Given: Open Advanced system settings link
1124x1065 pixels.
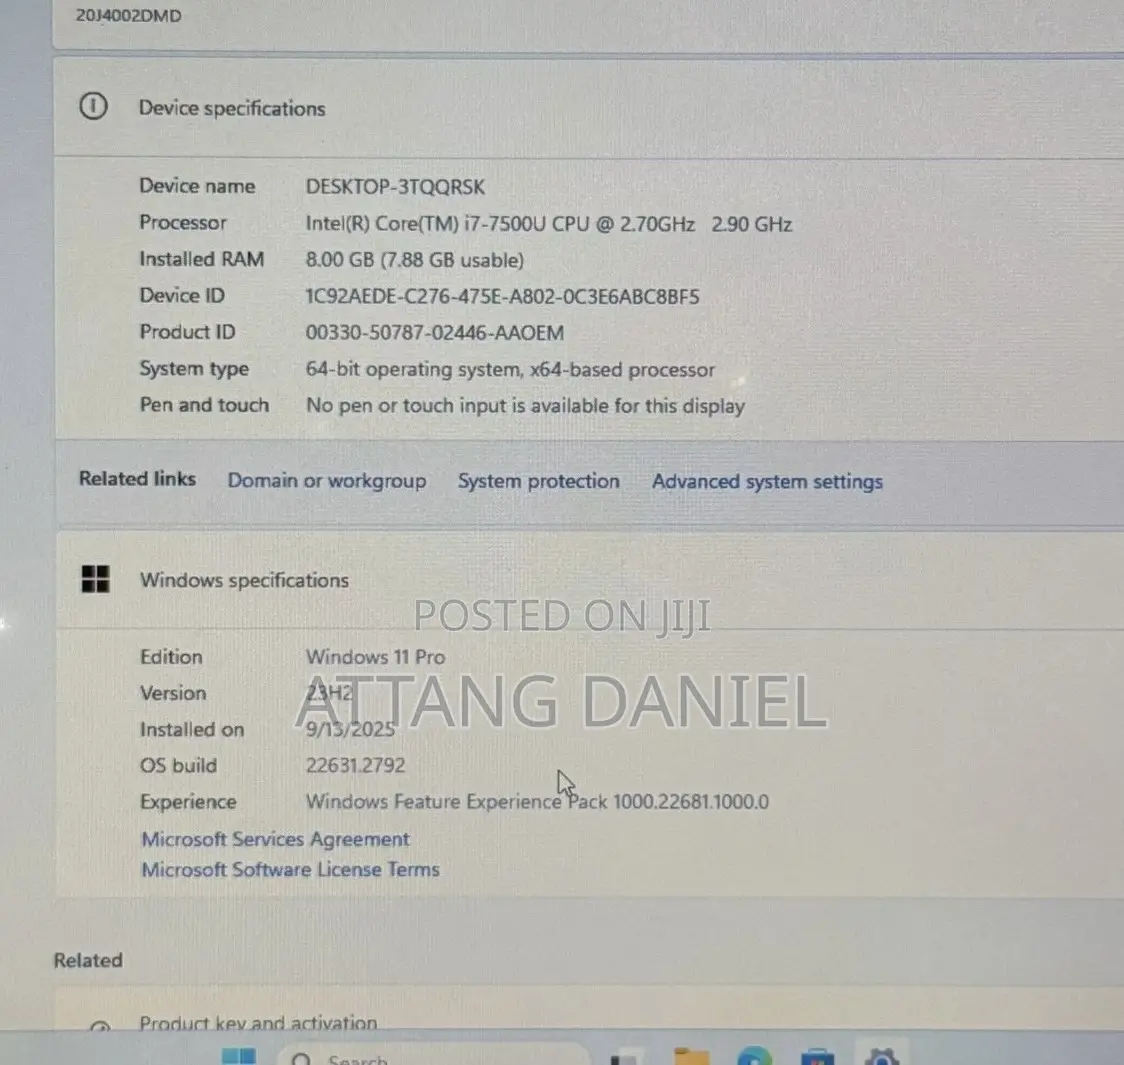Looking at the screenshot, I should [767, 482].
